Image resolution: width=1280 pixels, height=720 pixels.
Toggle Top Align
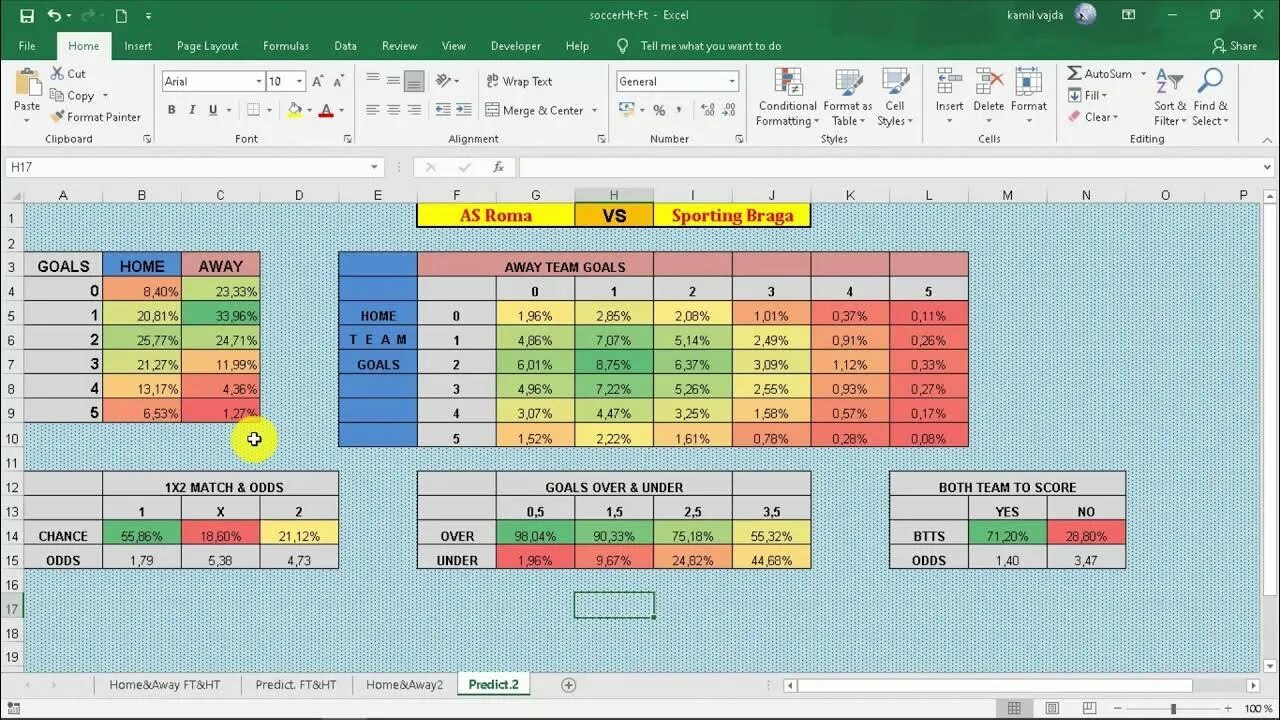click(372, 81)
